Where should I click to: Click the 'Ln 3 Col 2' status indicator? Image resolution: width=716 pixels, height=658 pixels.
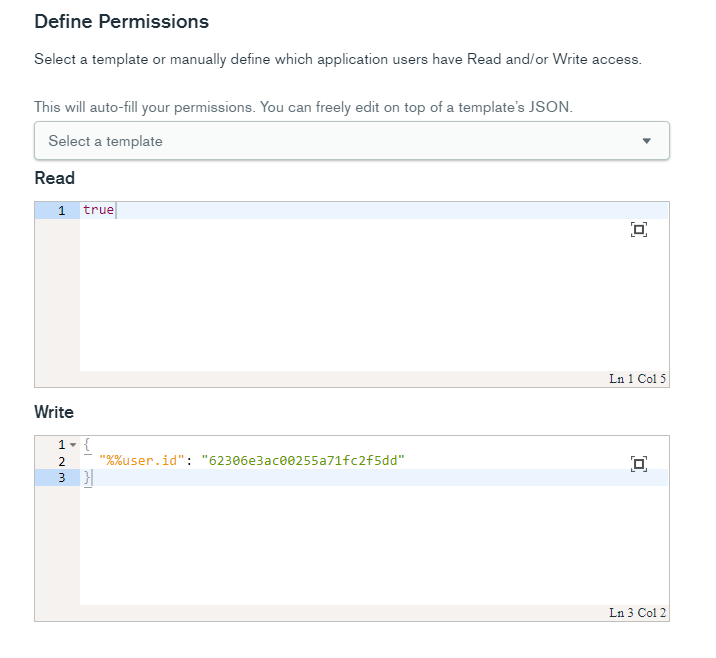tap(637, 612)
